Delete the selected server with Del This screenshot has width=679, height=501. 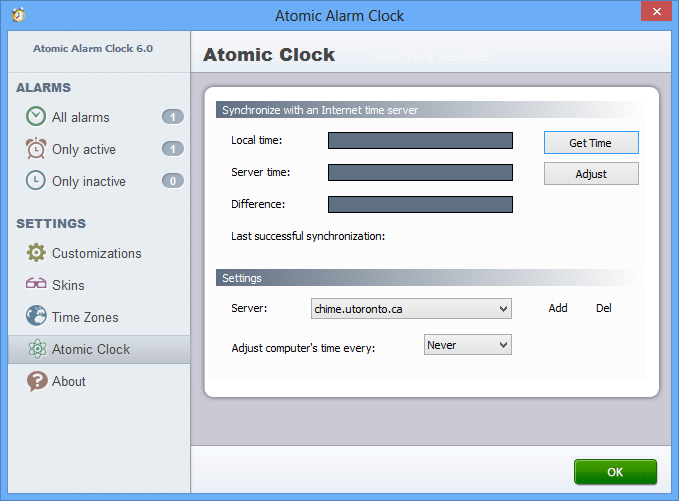(x=604, y=308)
